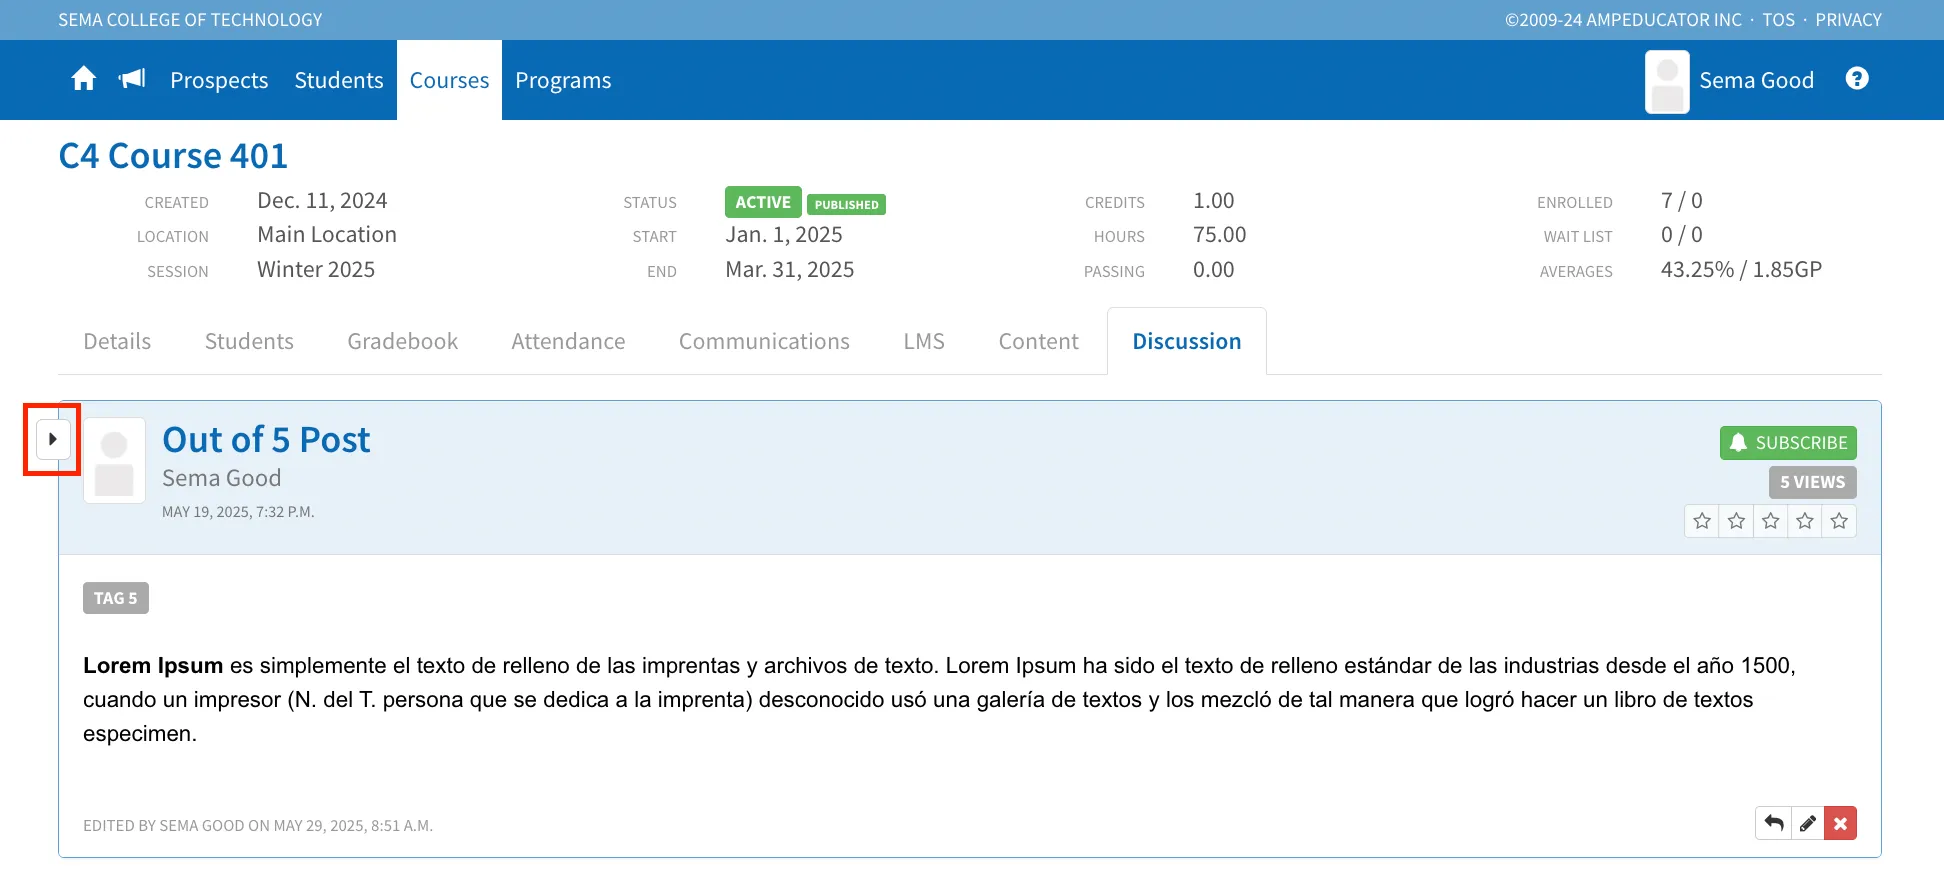Click the SEMA COLLEGE OF TECHNOLOGY header text

[x=190, y=20]
